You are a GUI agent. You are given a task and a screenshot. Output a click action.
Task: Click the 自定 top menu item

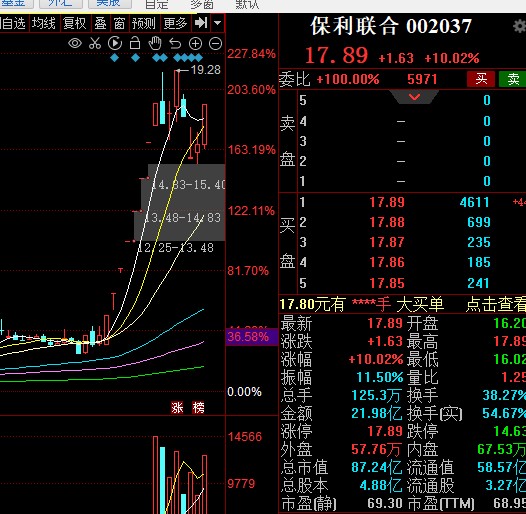coord(156,4)
